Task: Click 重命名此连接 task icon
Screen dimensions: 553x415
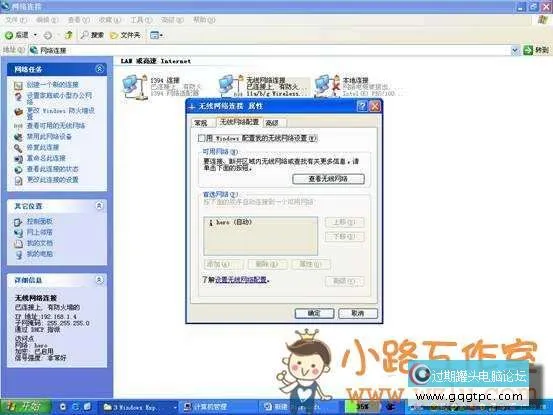Action: click(18, 159)
